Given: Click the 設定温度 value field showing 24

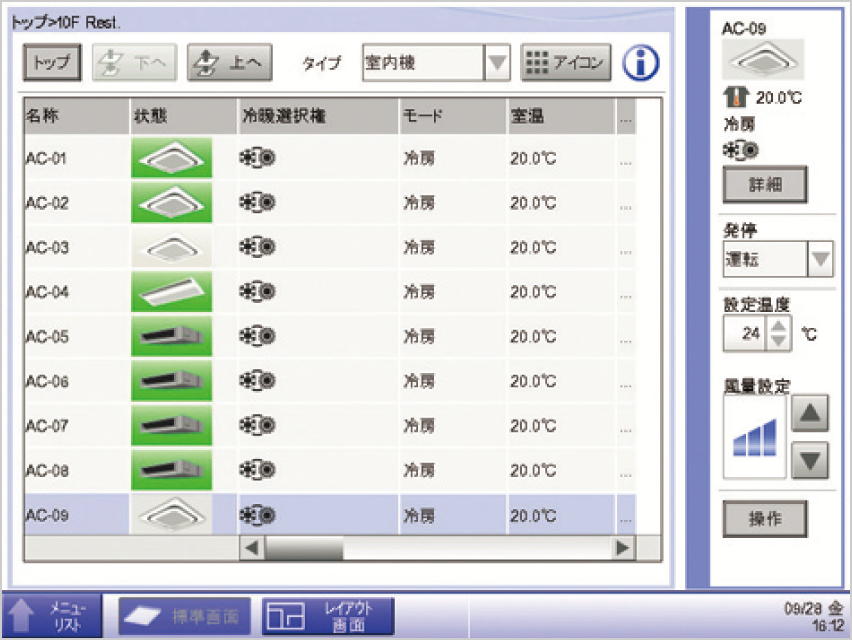Looking at the screenshot, I should (745, 333).
